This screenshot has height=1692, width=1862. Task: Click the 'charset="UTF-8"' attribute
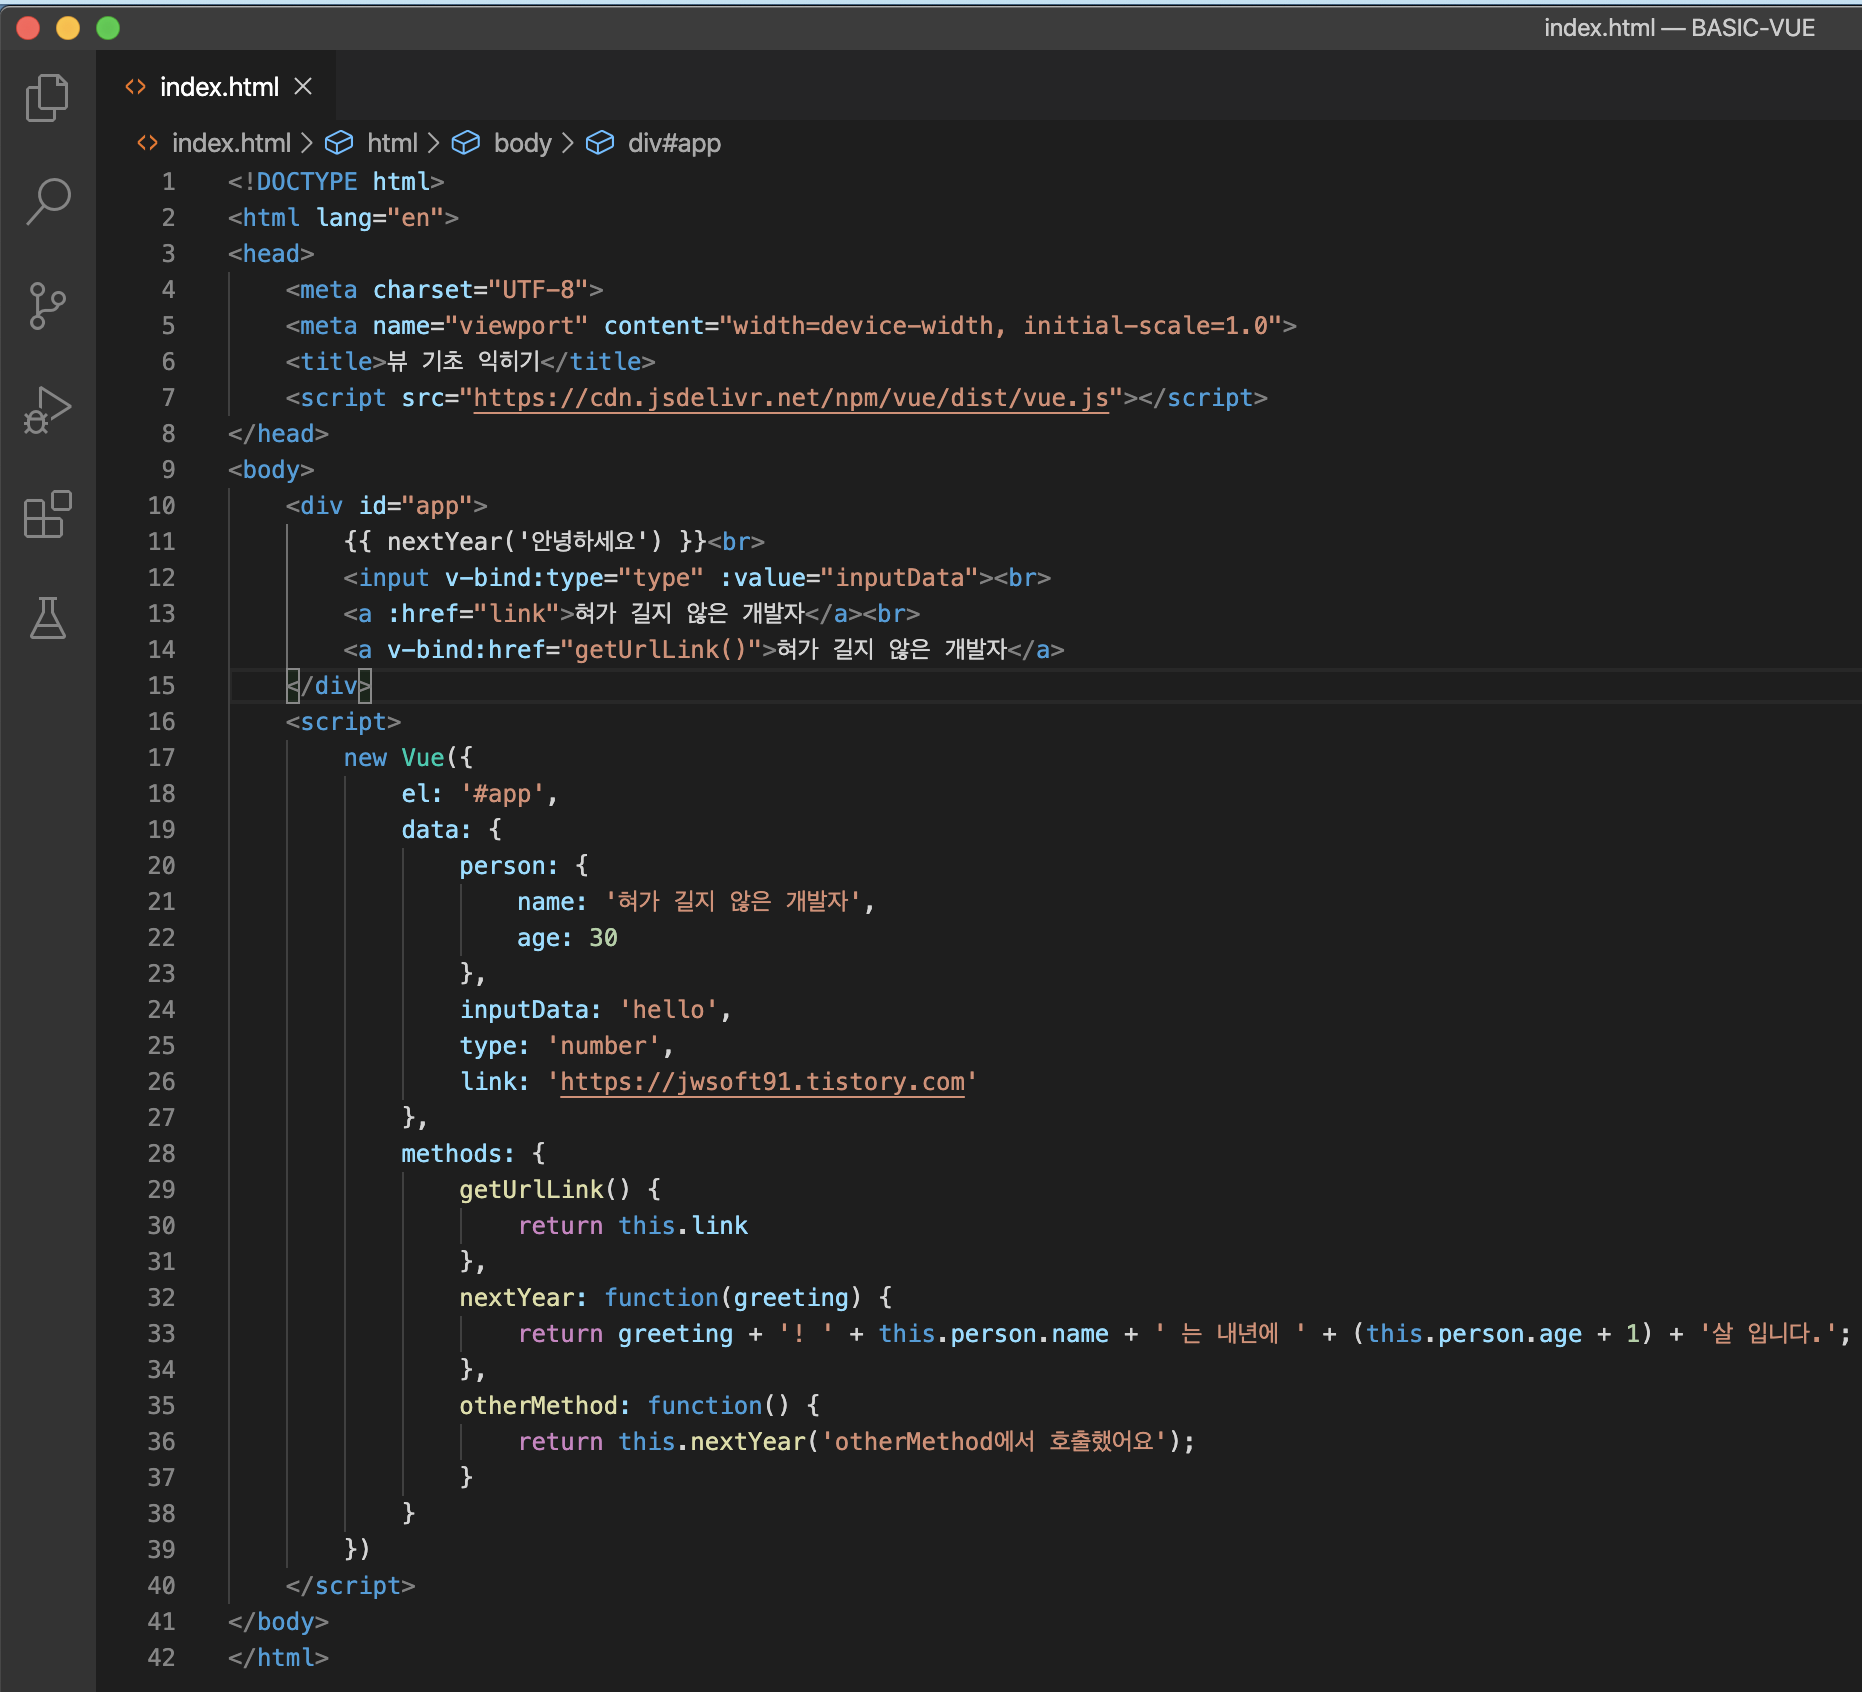click(481, 290)
